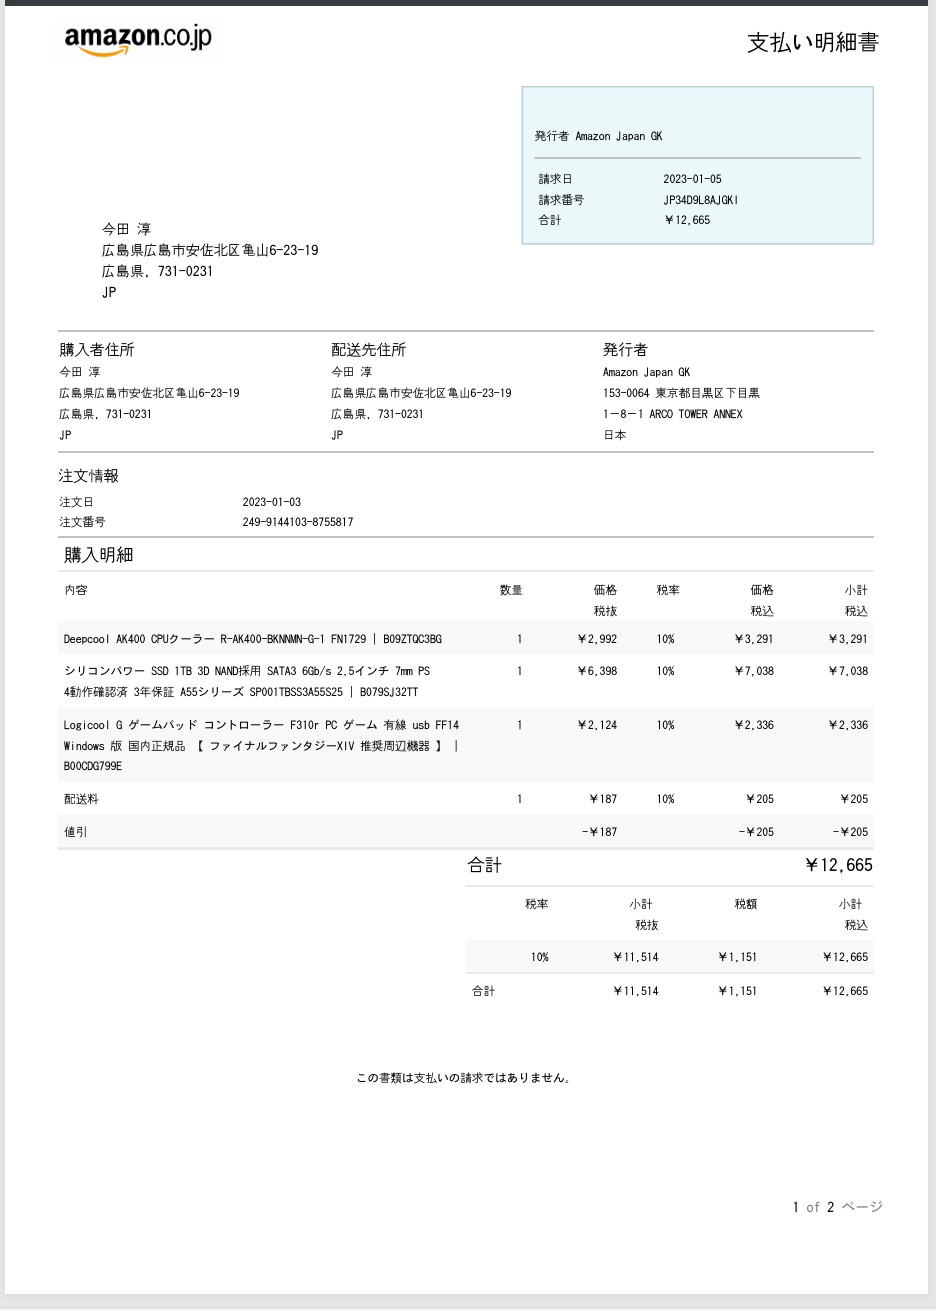This screenshot has width=936, height=1311.
Task: Click the page indicator 1 of 2 ページ
Action: pyautogui.click(x=837, y=1207)
